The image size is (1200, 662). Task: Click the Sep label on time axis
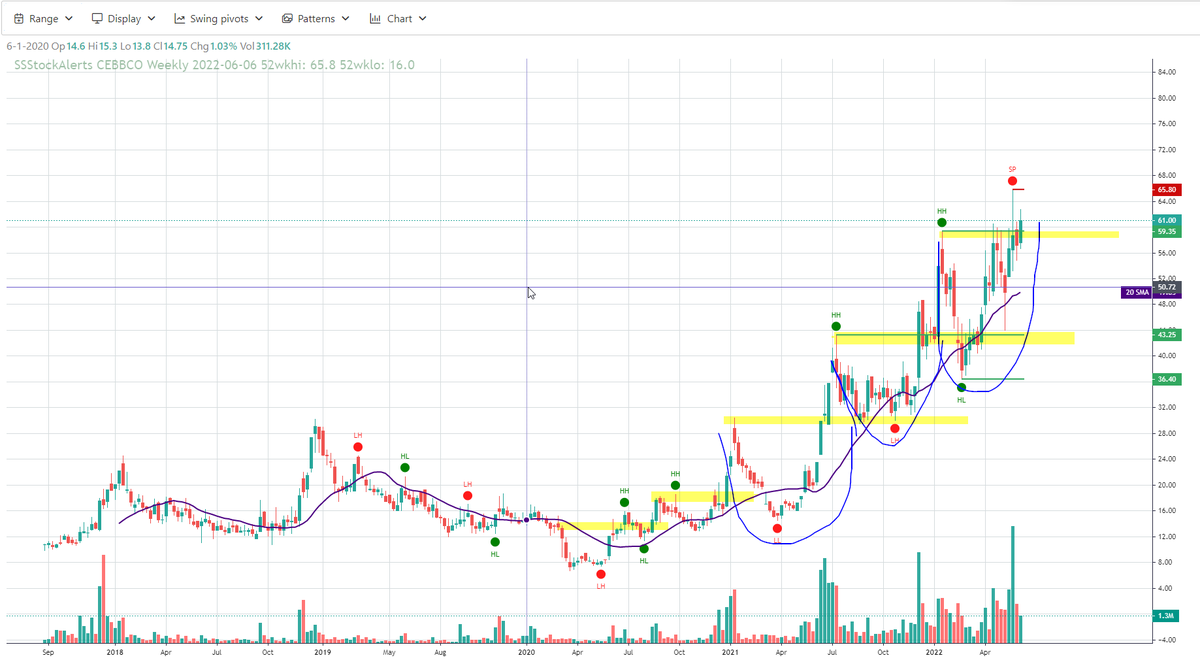[x=48, y=651]
